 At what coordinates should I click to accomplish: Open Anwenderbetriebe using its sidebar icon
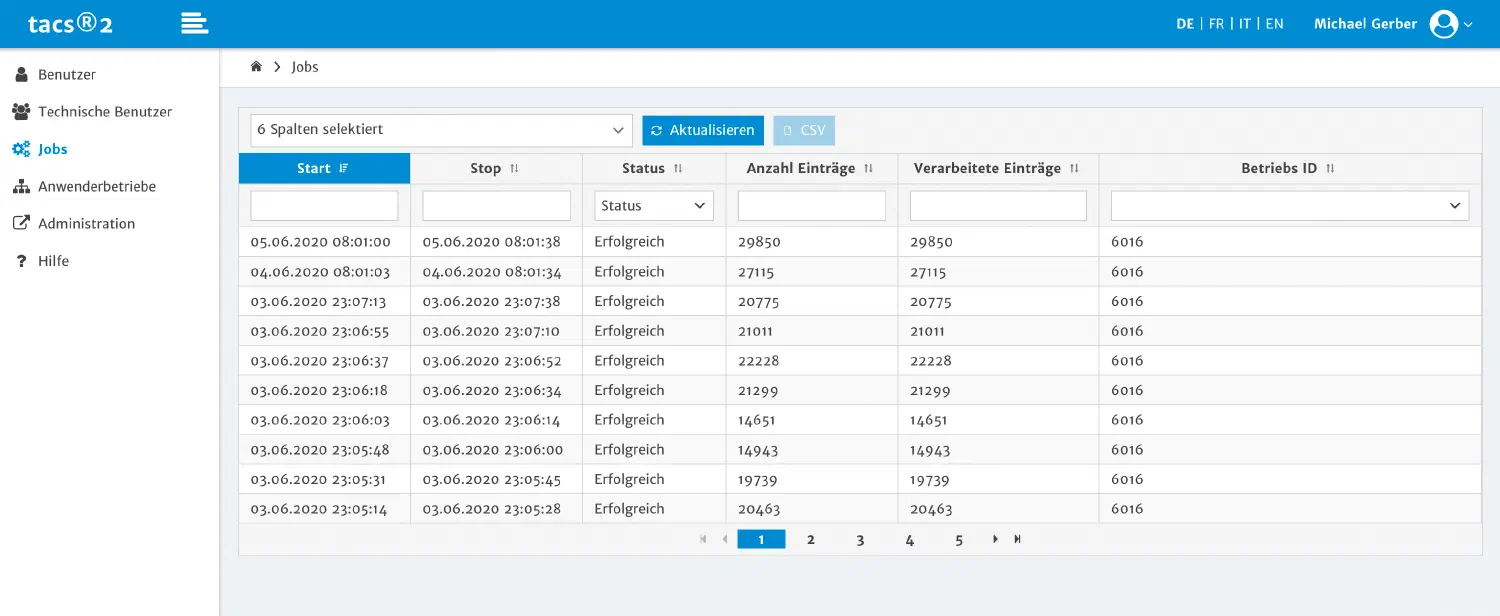tap(21, 186)
